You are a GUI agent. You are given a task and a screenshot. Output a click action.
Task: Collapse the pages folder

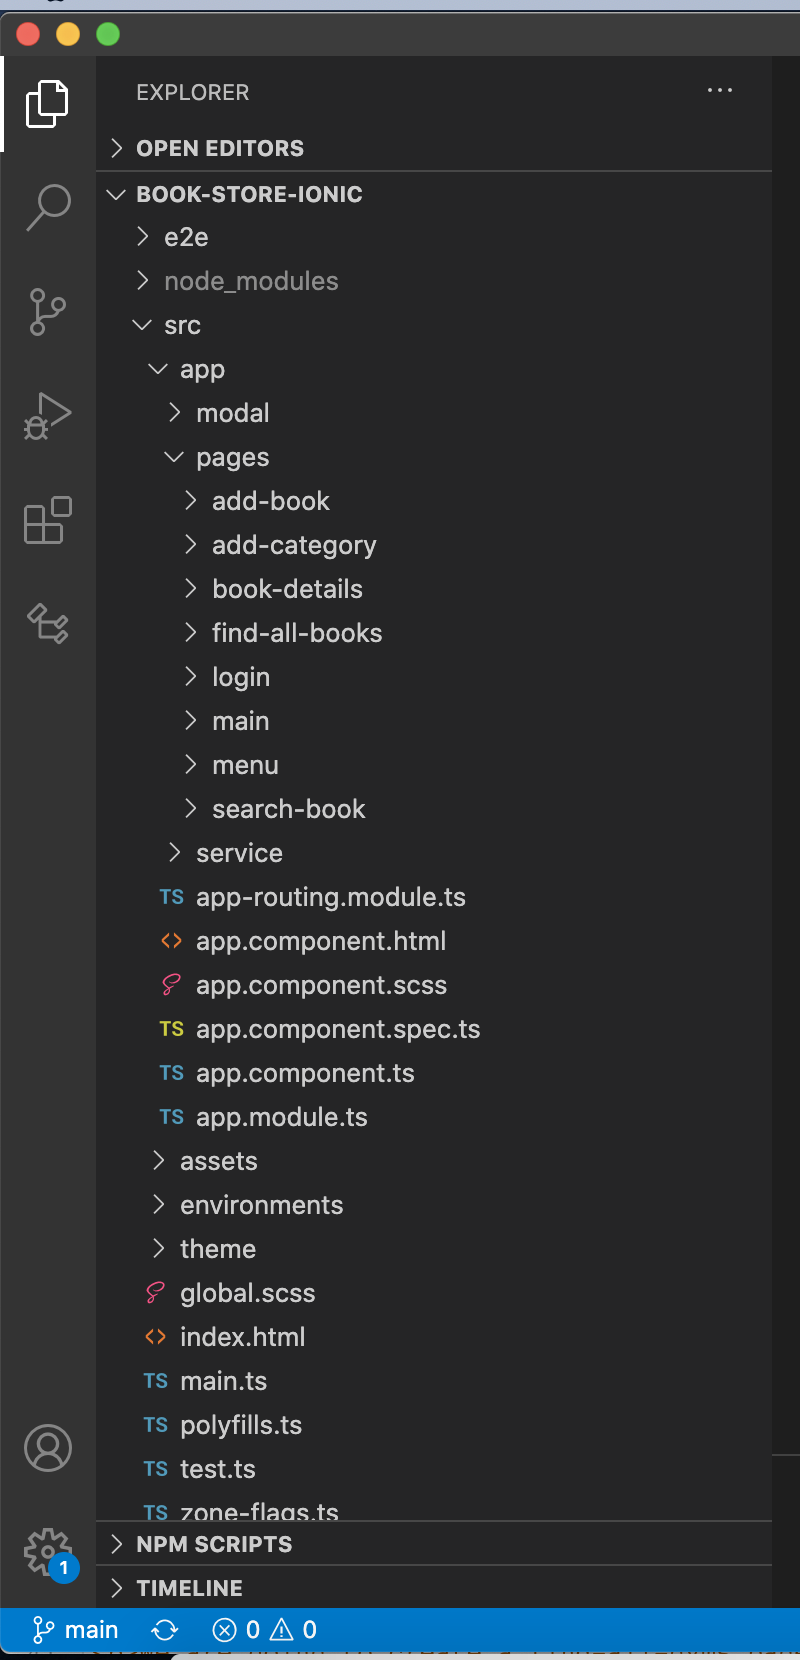click(232, 457)
